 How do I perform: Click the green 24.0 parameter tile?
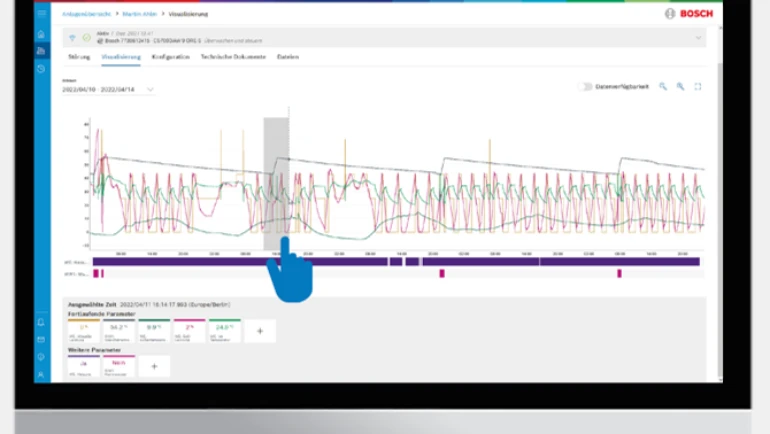tap(224, 330)
